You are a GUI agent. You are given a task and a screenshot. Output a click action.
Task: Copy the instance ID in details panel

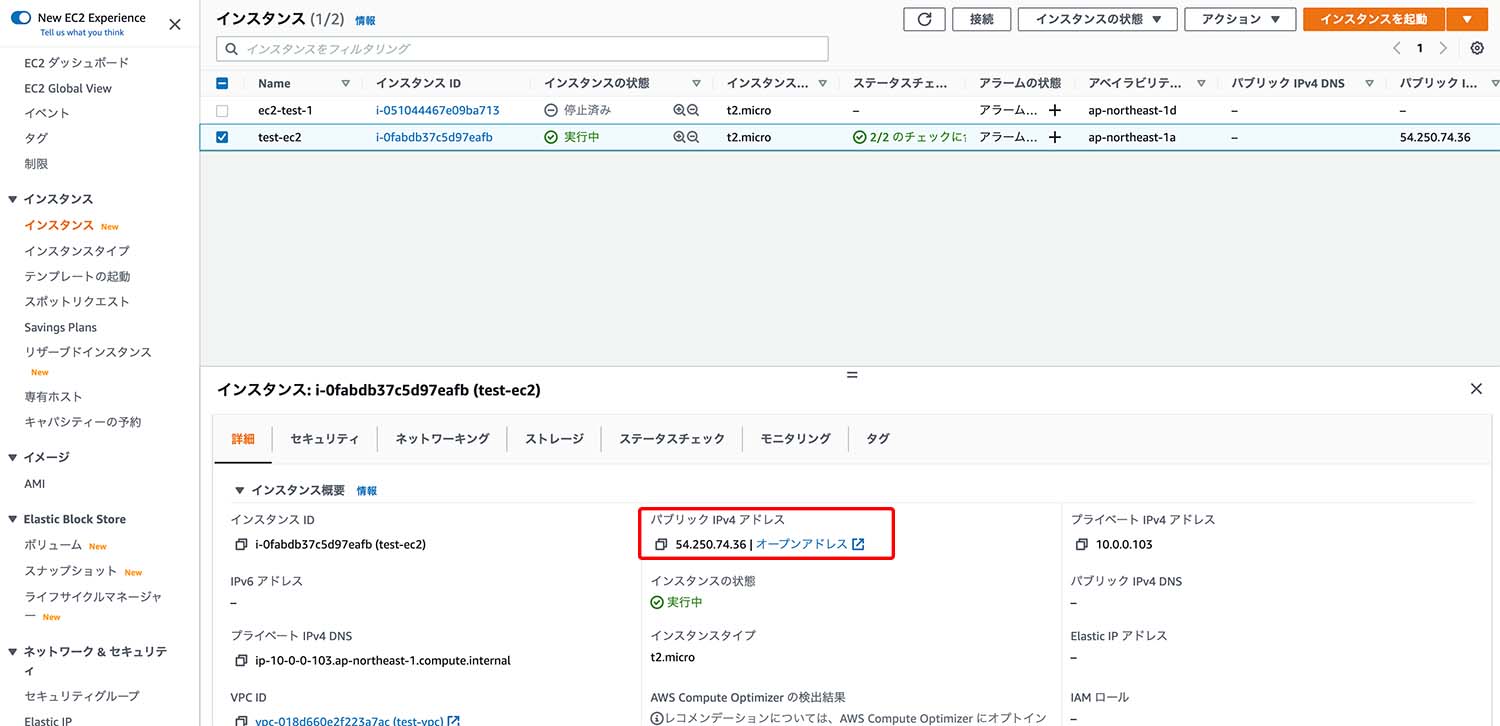point(241,544)
